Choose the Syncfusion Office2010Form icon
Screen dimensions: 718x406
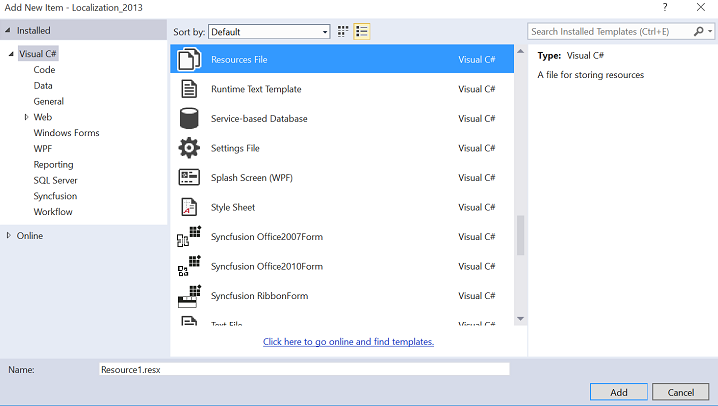click(189, 266)
